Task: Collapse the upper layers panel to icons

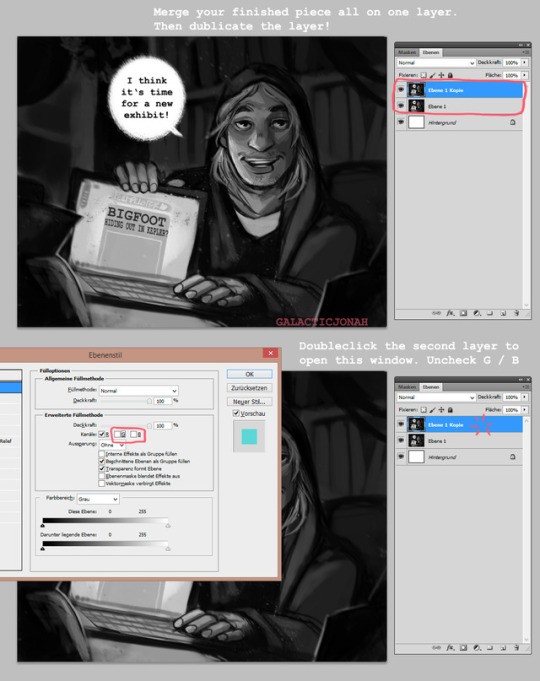Action: pos(520,45)
